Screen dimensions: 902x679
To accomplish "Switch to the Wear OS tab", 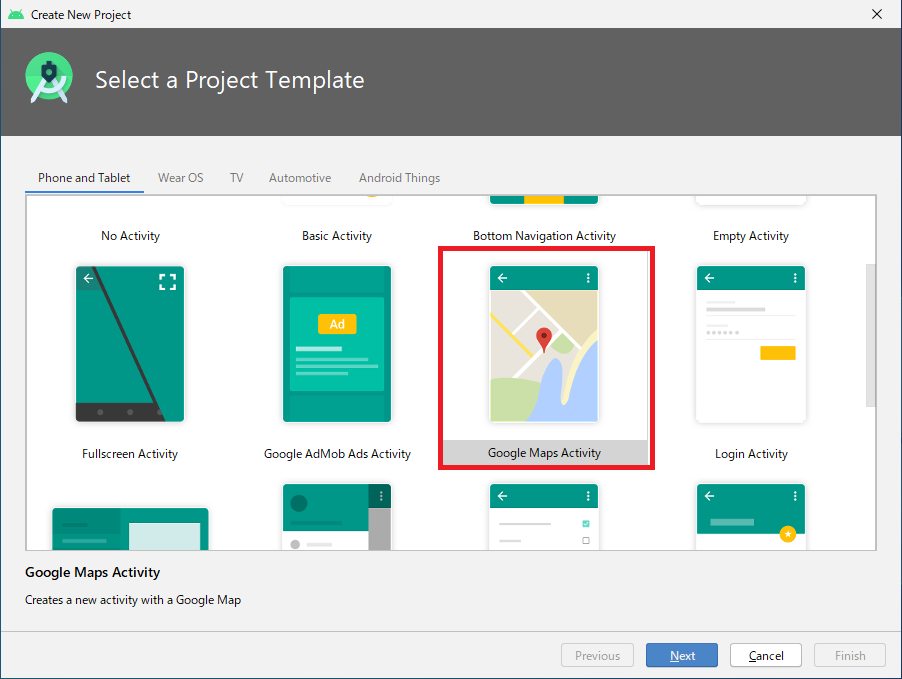I will [180, 178].
